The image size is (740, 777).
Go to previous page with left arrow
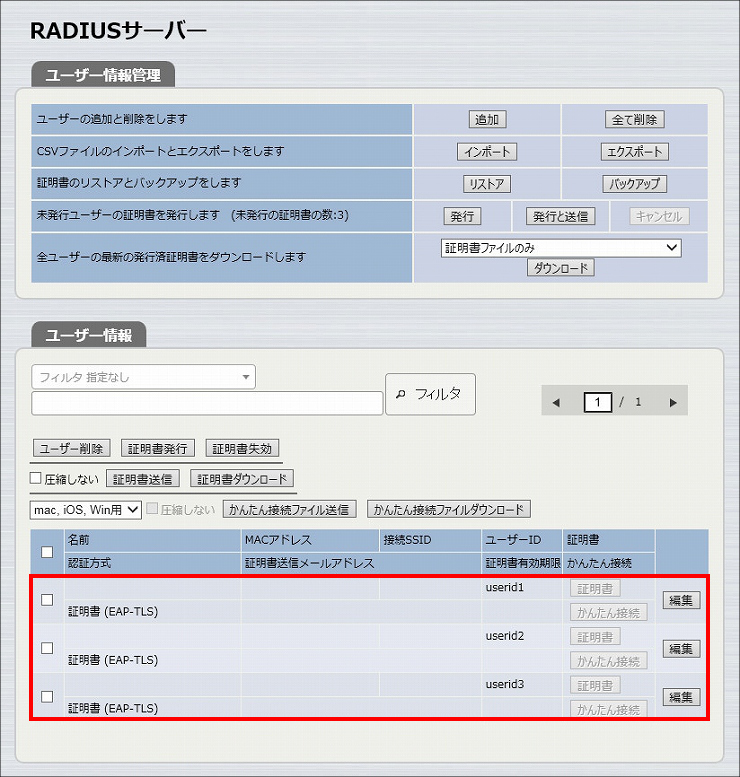(x=556, y=402)
